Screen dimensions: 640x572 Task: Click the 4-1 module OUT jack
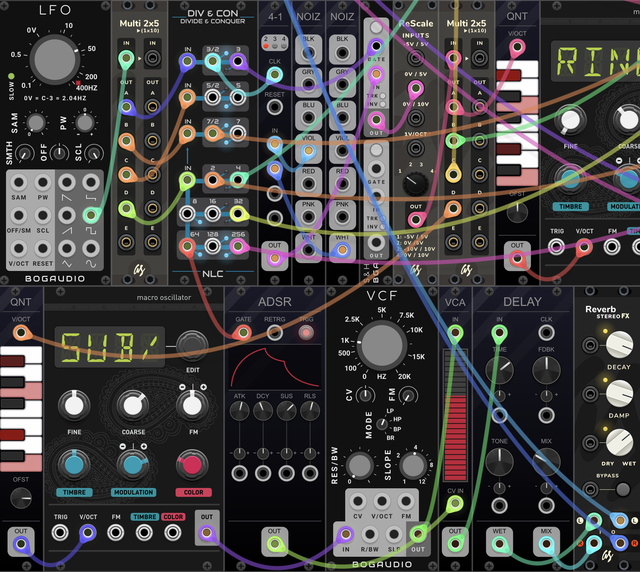click(x=275, y=258)
